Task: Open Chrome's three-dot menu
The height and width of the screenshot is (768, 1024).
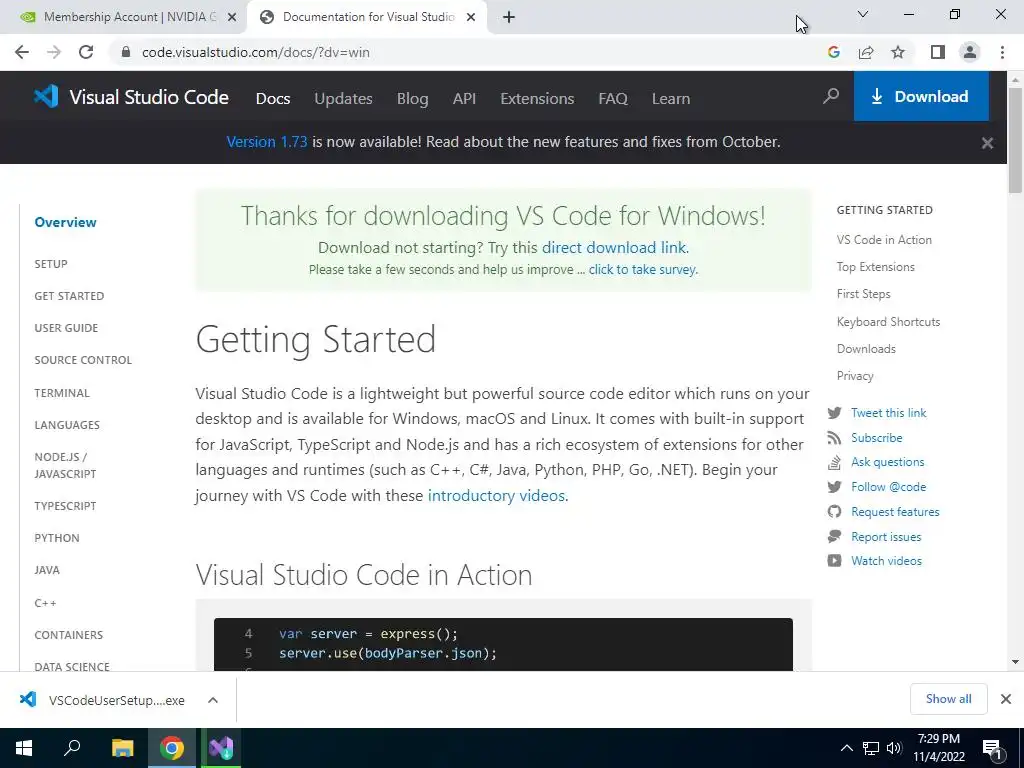Action: [x=1002, y=52]
